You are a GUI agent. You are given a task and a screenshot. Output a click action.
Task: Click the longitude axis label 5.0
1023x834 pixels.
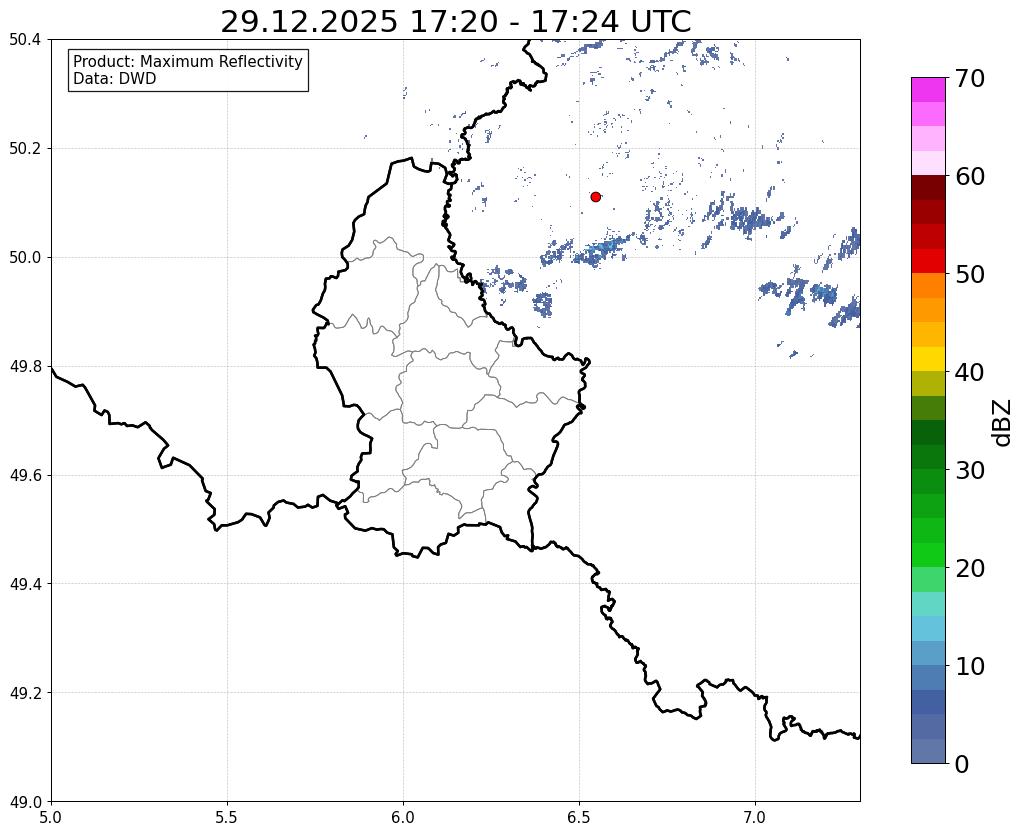pos(51,817)
